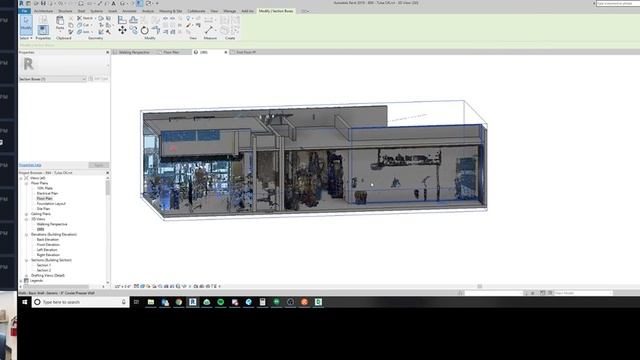Viewport: 640px width, 360px height.
Task: Click the Properties help link
Action: click(x=30, y=165)
